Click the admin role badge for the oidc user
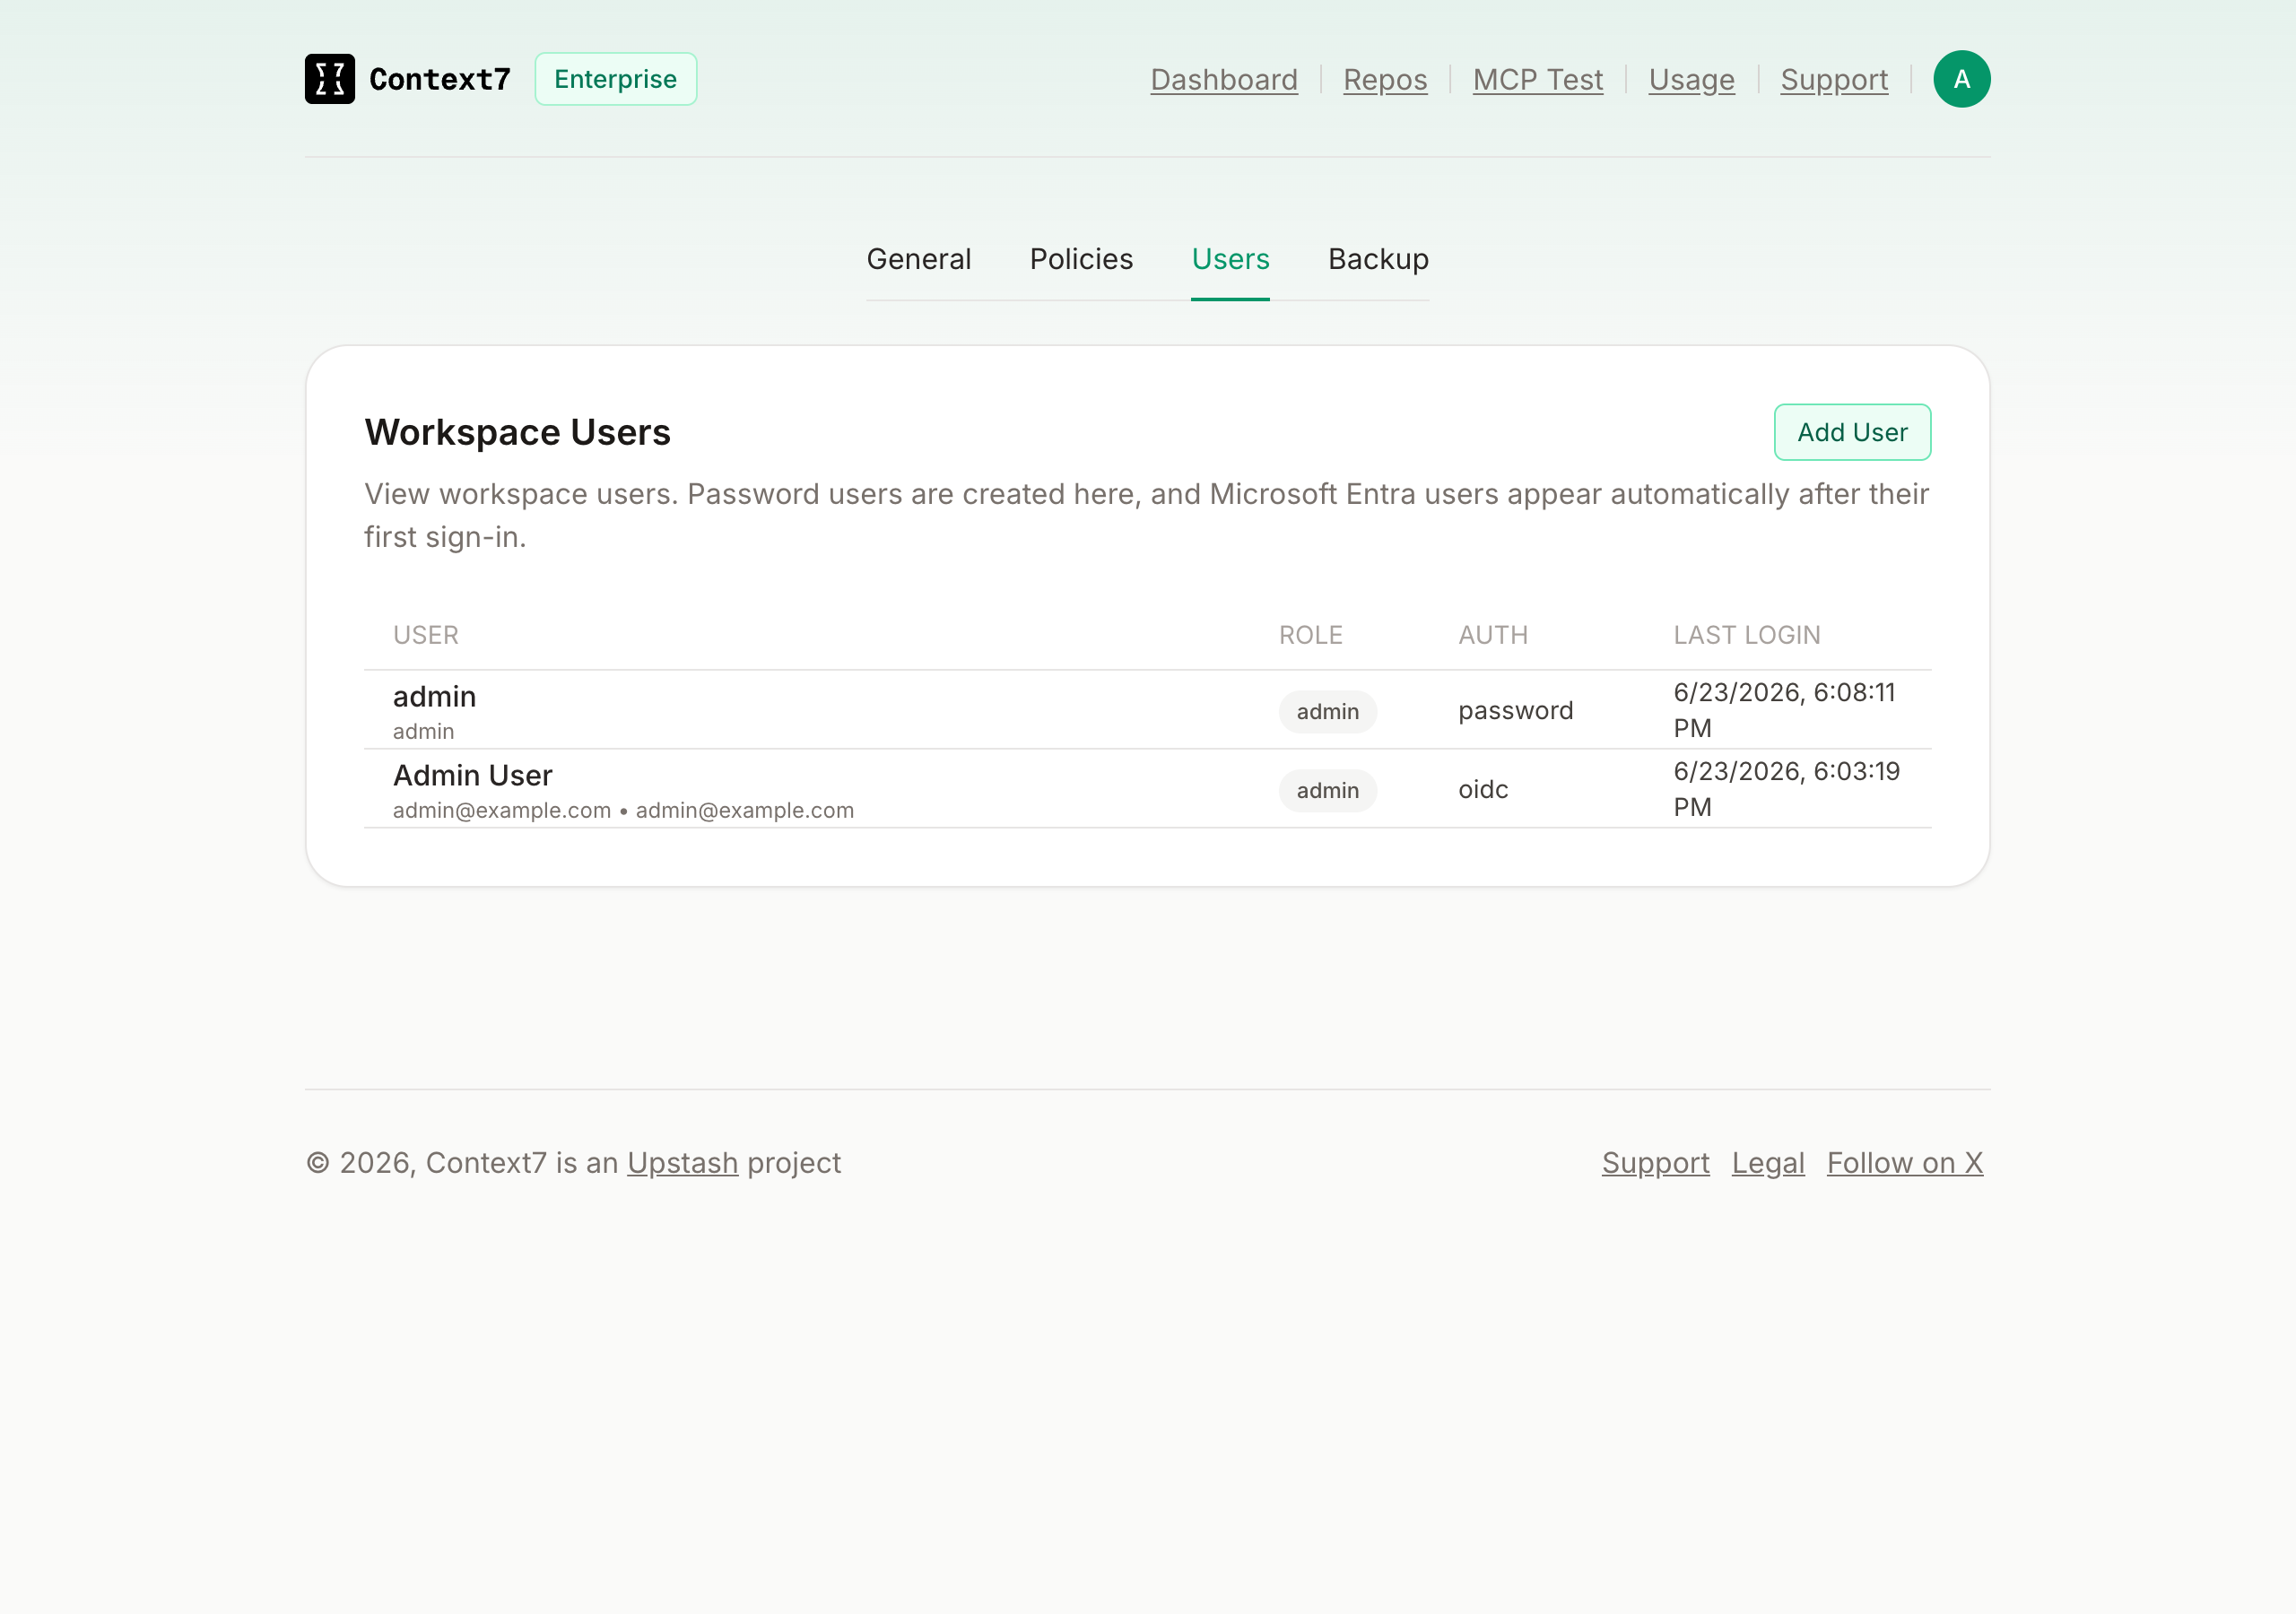 click(x=1327, y=790)
